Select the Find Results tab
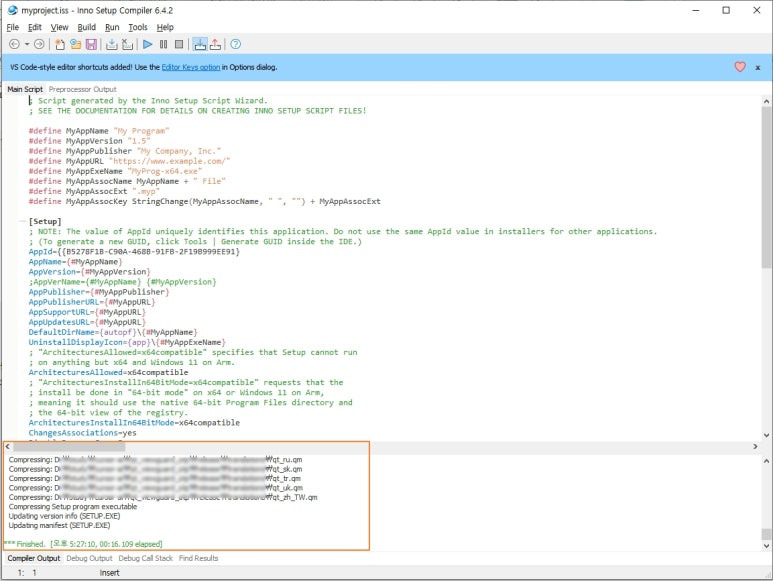 tap(198, 558)
